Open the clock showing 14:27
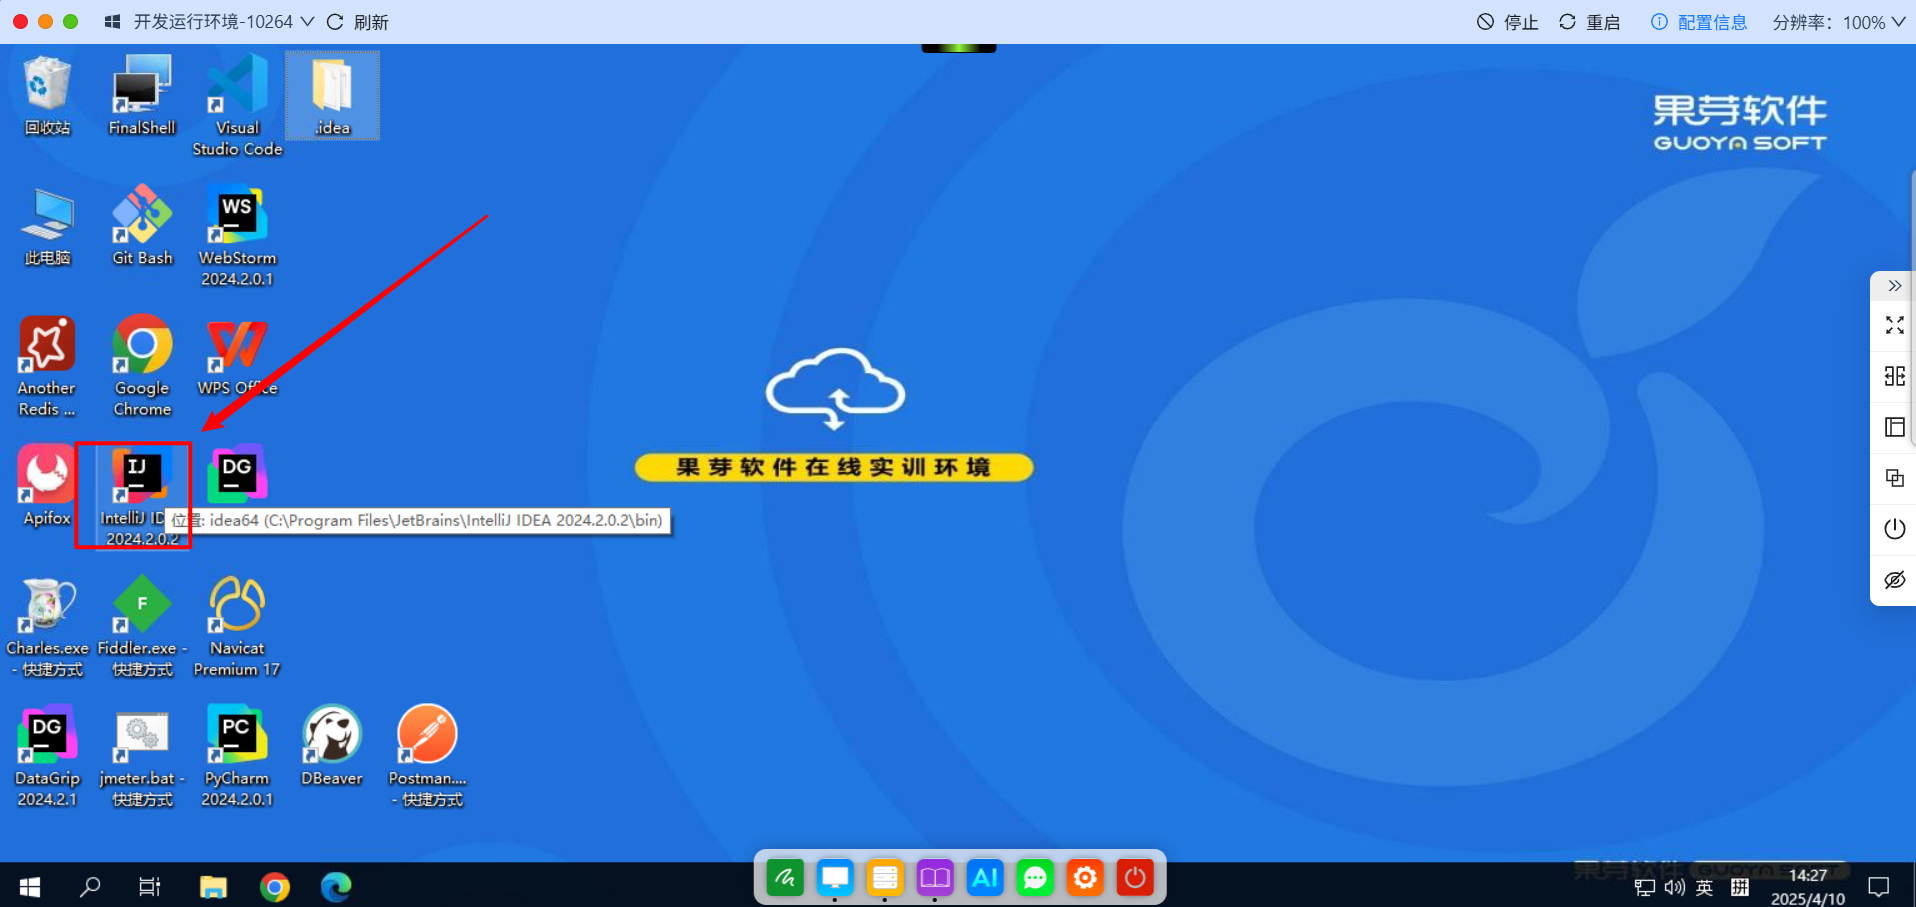This screenshot has height=907, width=1916. [1808, 886]
